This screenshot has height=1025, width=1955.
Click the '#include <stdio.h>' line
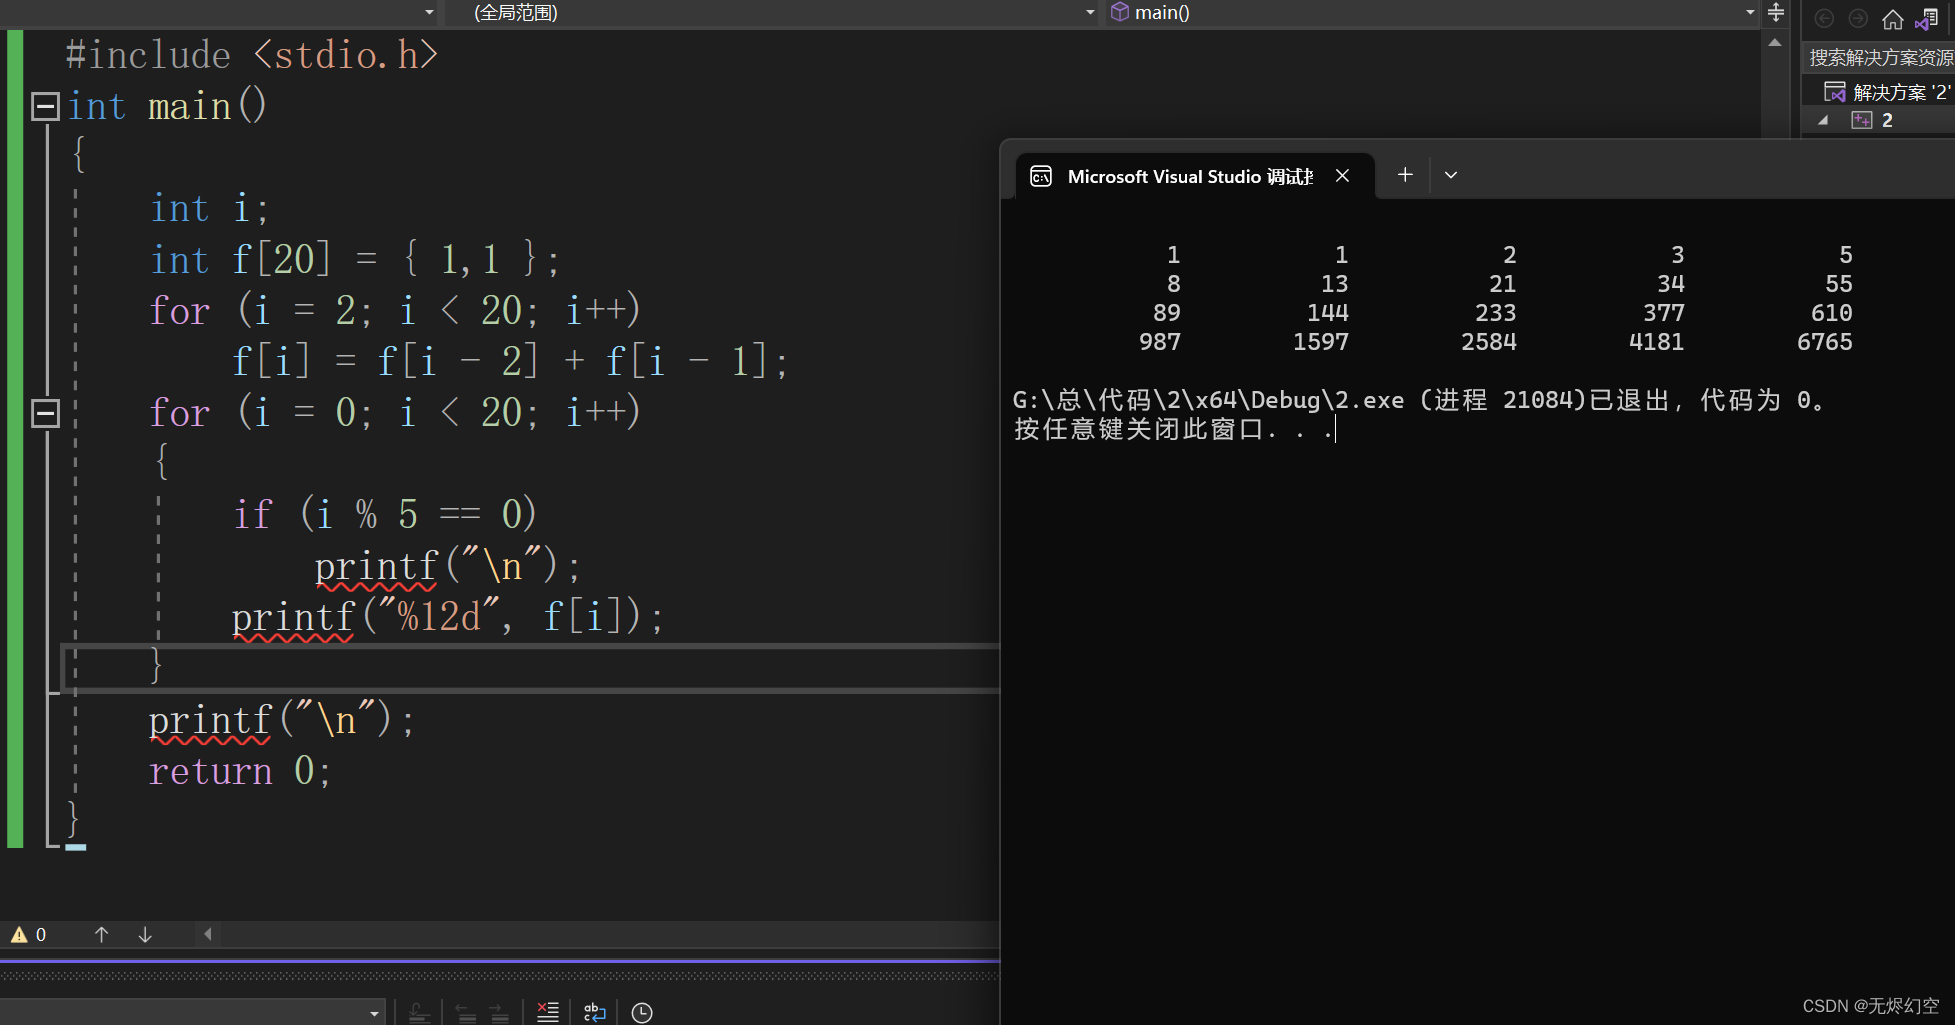252,55
